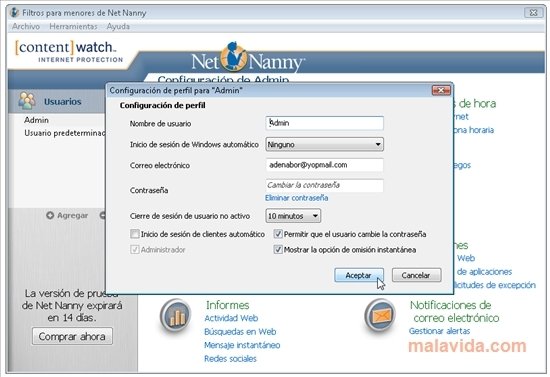The width and height of the screenshot is (550, 377).
Task: Enable Inicio de sesión de clientes automático
Action: coord(135,234)
